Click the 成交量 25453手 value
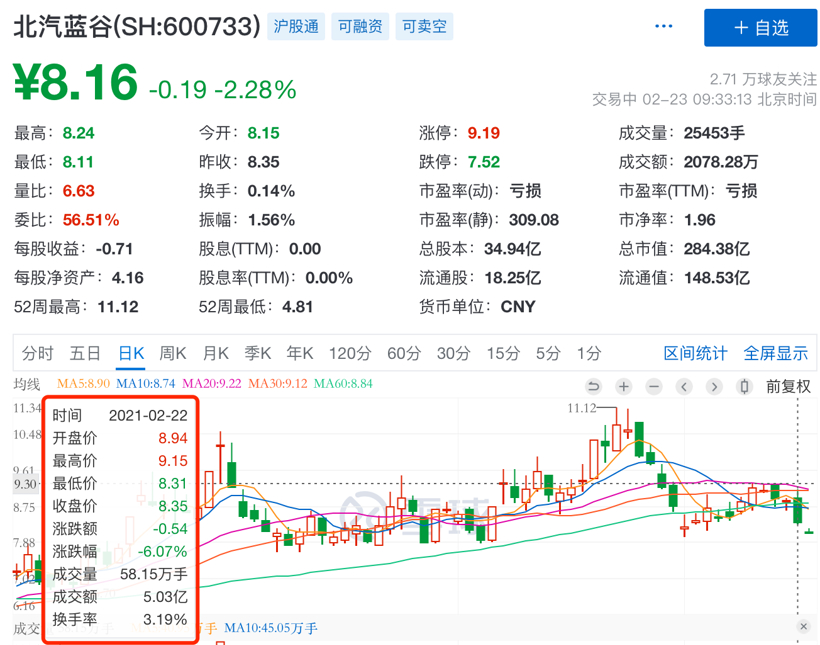Screen dimensions: 820x645 click(x=714, y=133)
